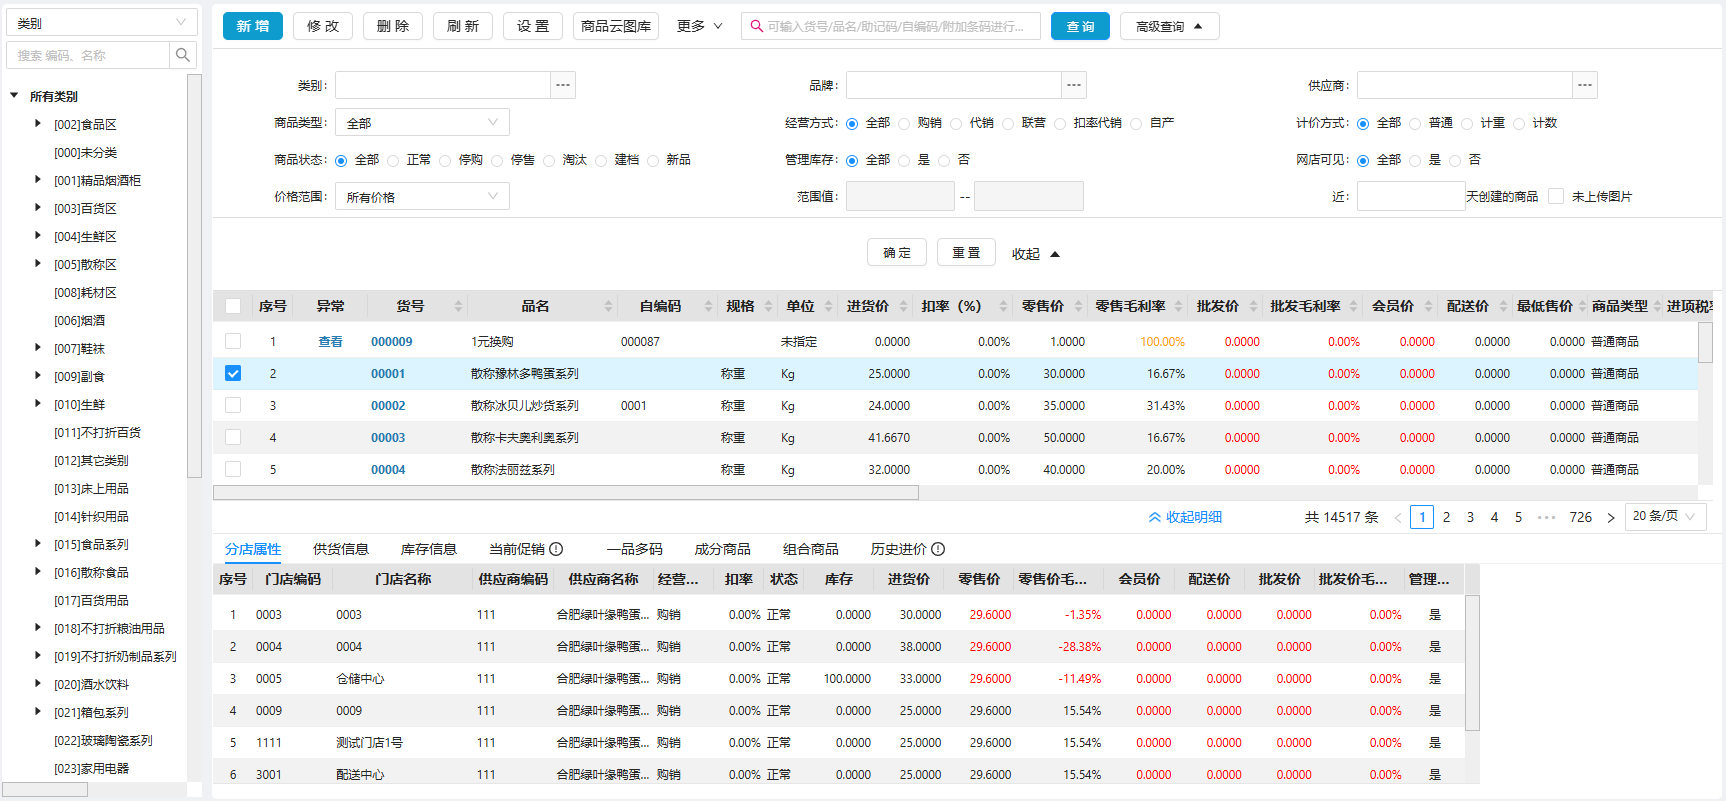Screen dimensions: 1726x801
Task: Click the category search magnifier icon
Action: click(x=182, y=55)
